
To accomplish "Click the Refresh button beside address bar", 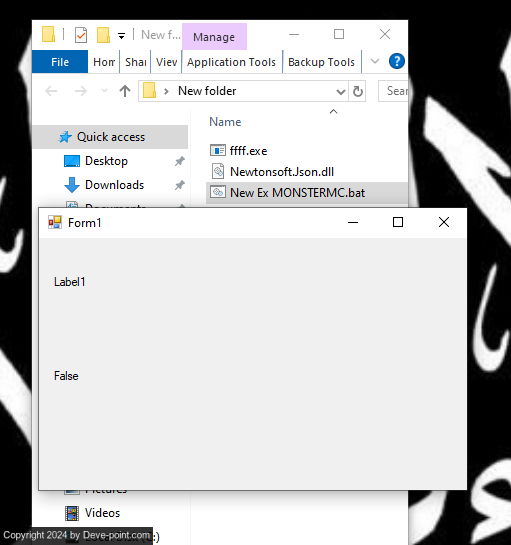I will point(357,91).
